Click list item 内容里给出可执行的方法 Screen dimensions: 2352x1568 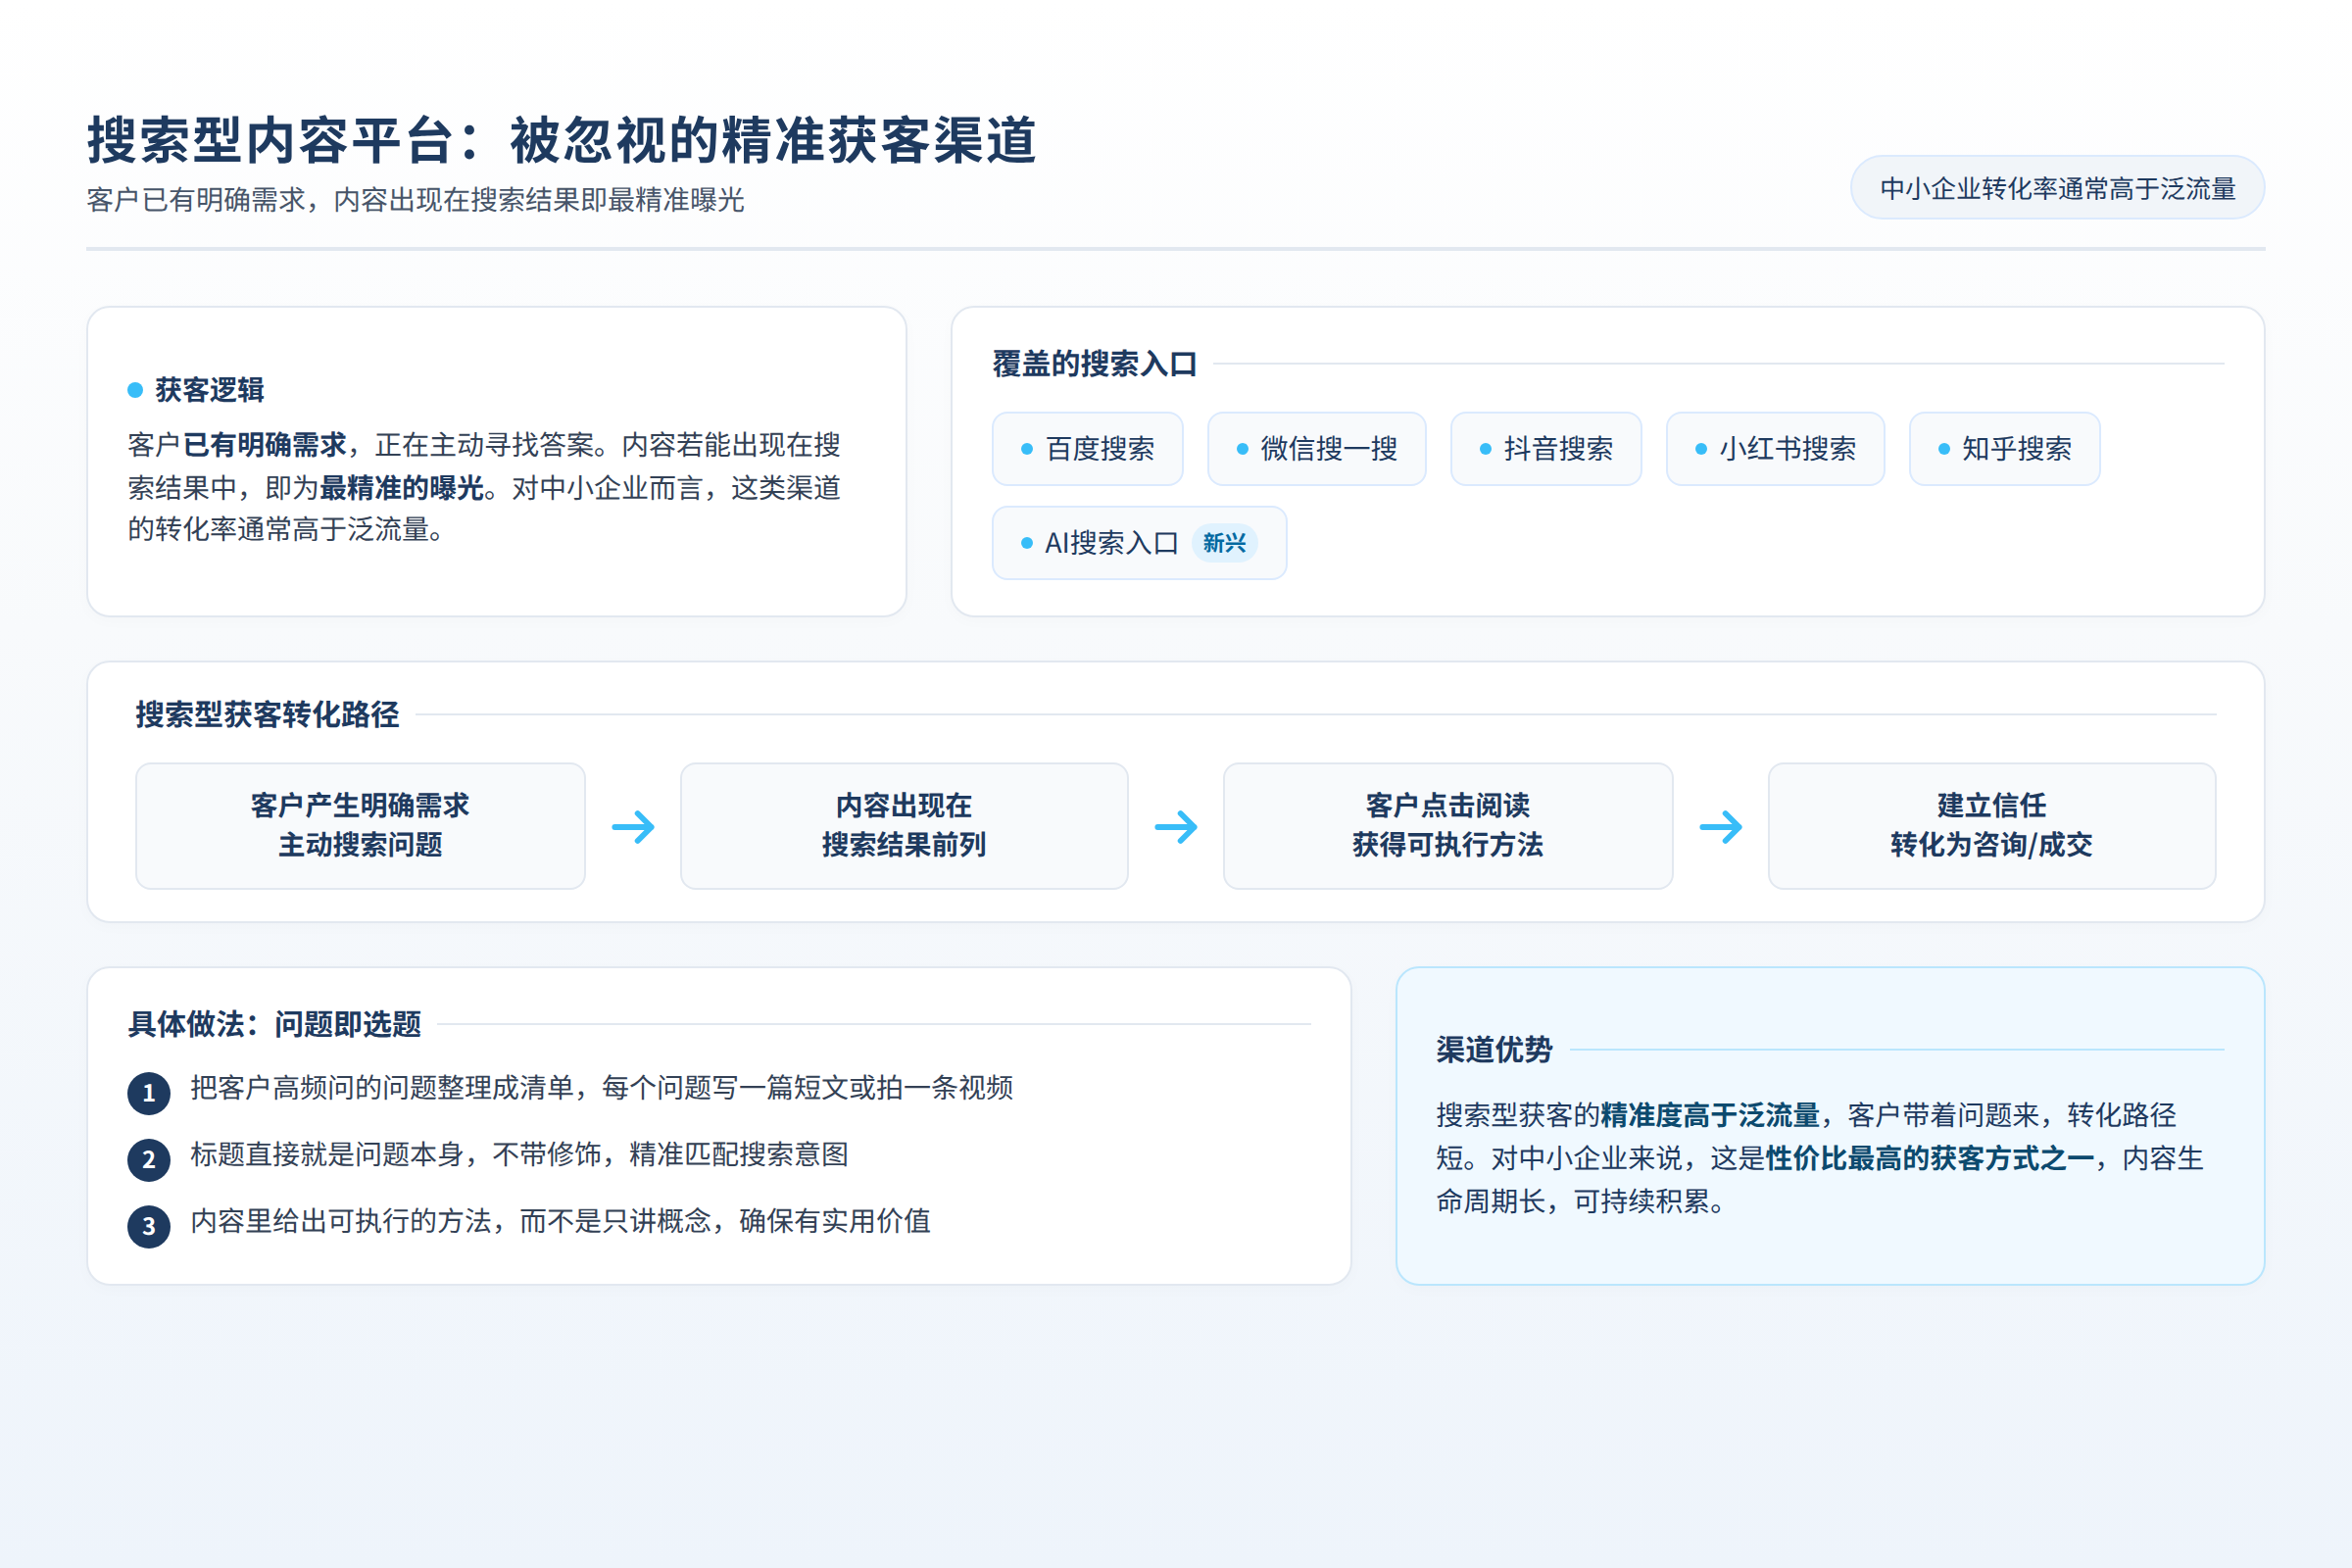[x=561, y=1222]
